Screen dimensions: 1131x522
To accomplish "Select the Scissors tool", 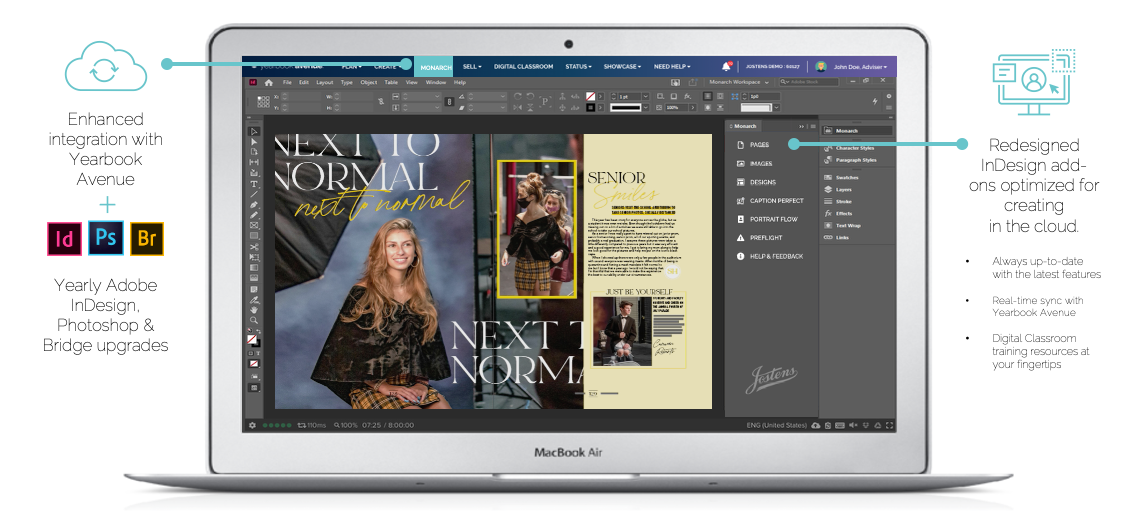I will click(254, 247).
